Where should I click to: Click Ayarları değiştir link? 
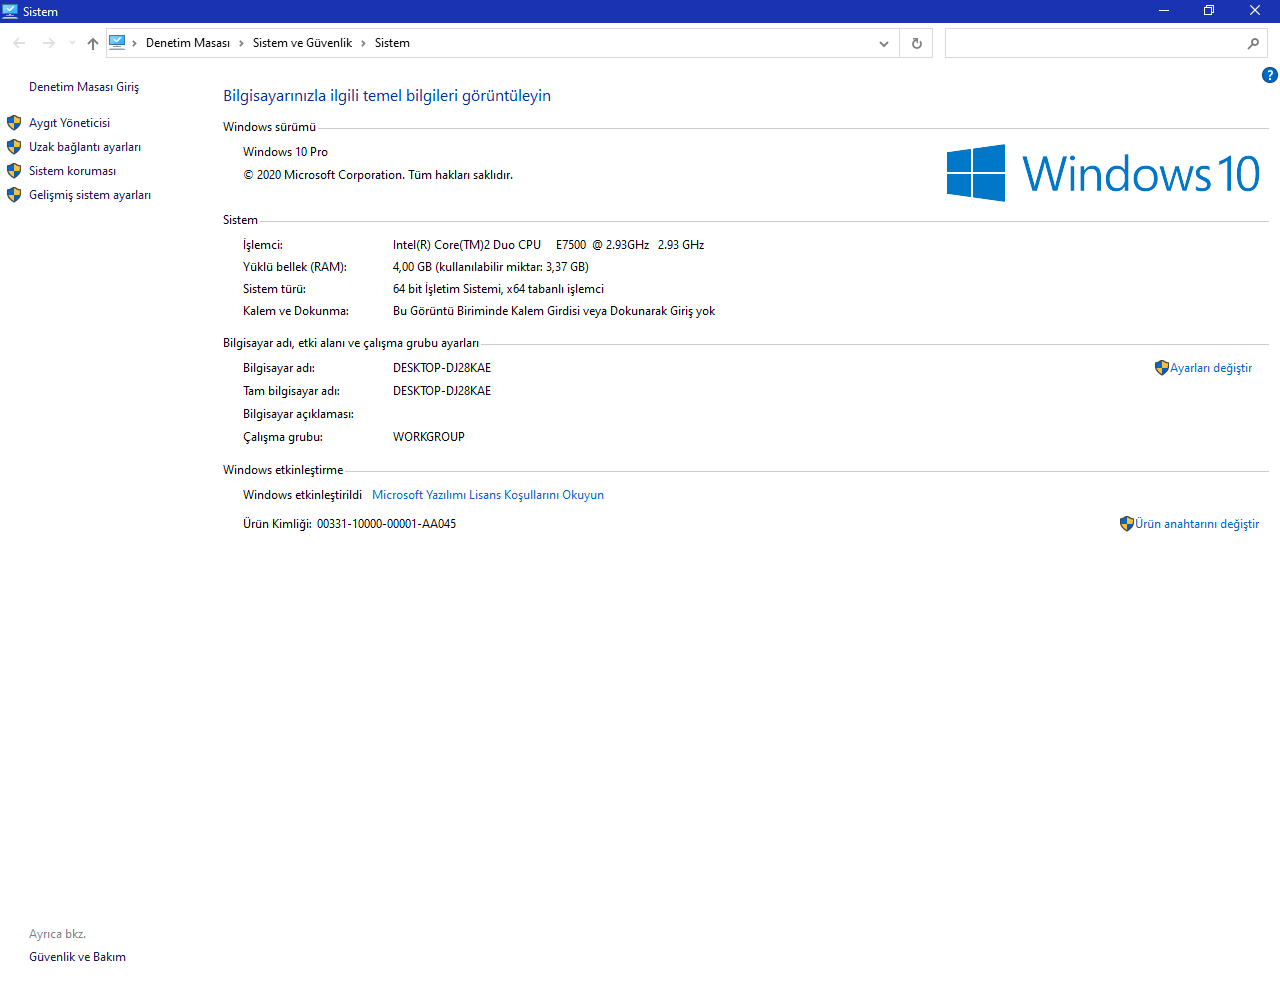pyautogui.click(x=1211, y=368)
